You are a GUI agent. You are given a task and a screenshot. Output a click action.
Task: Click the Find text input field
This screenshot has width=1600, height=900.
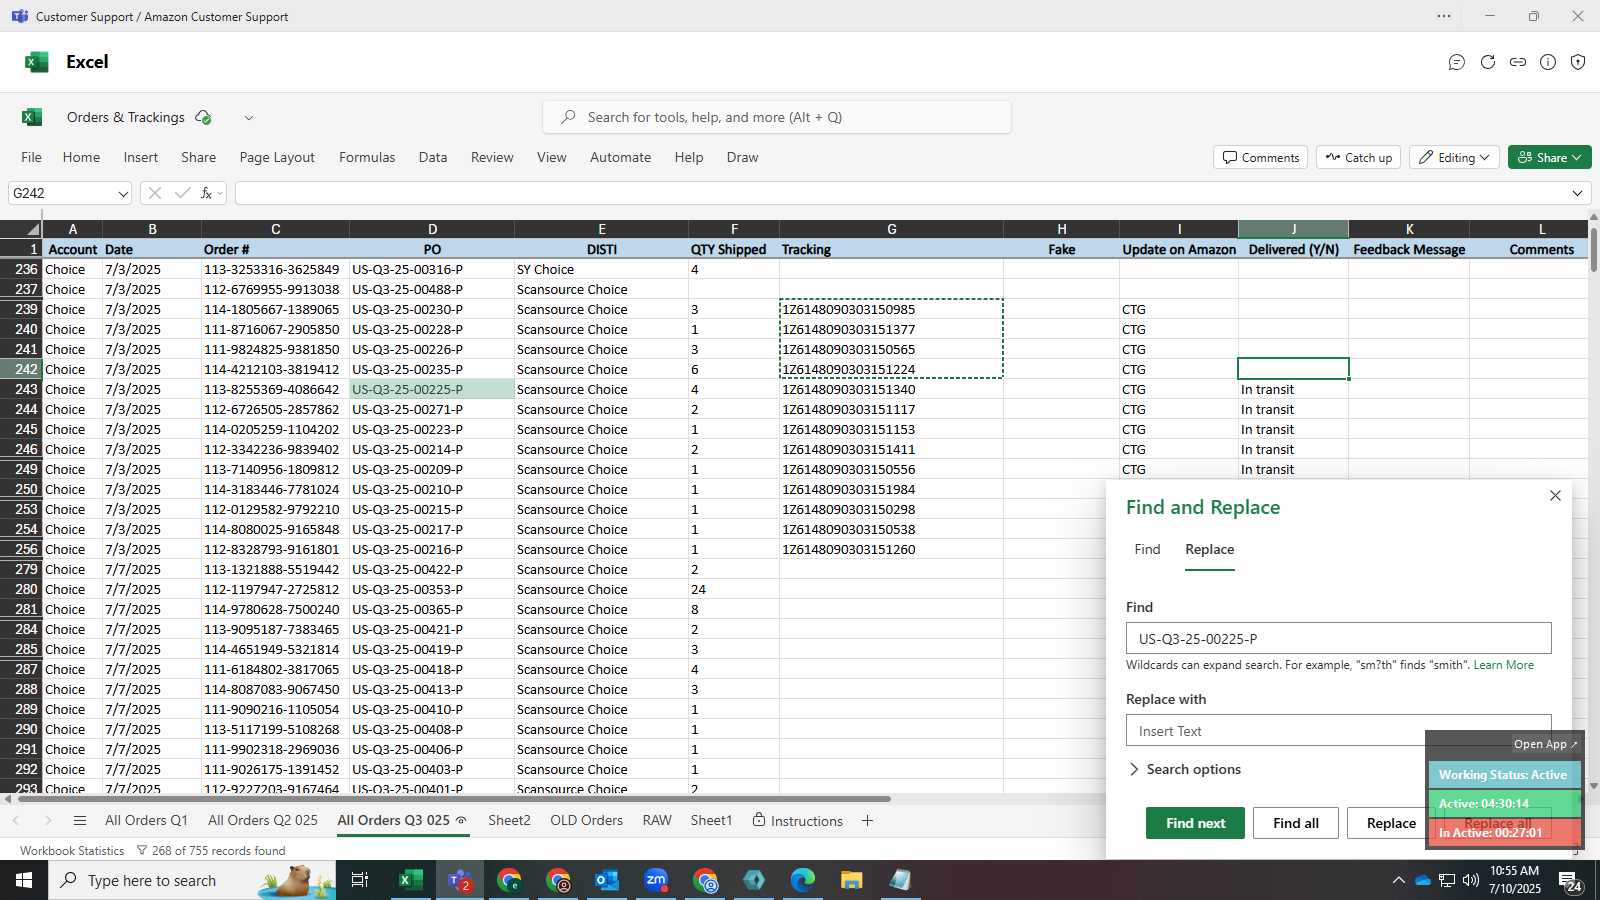tap(1338, 638)
